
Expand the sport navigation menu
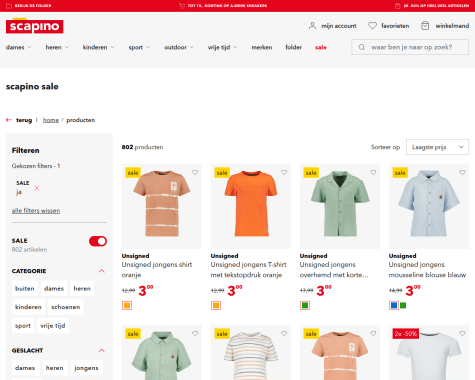pyautogui.click(x=139, y=47)
